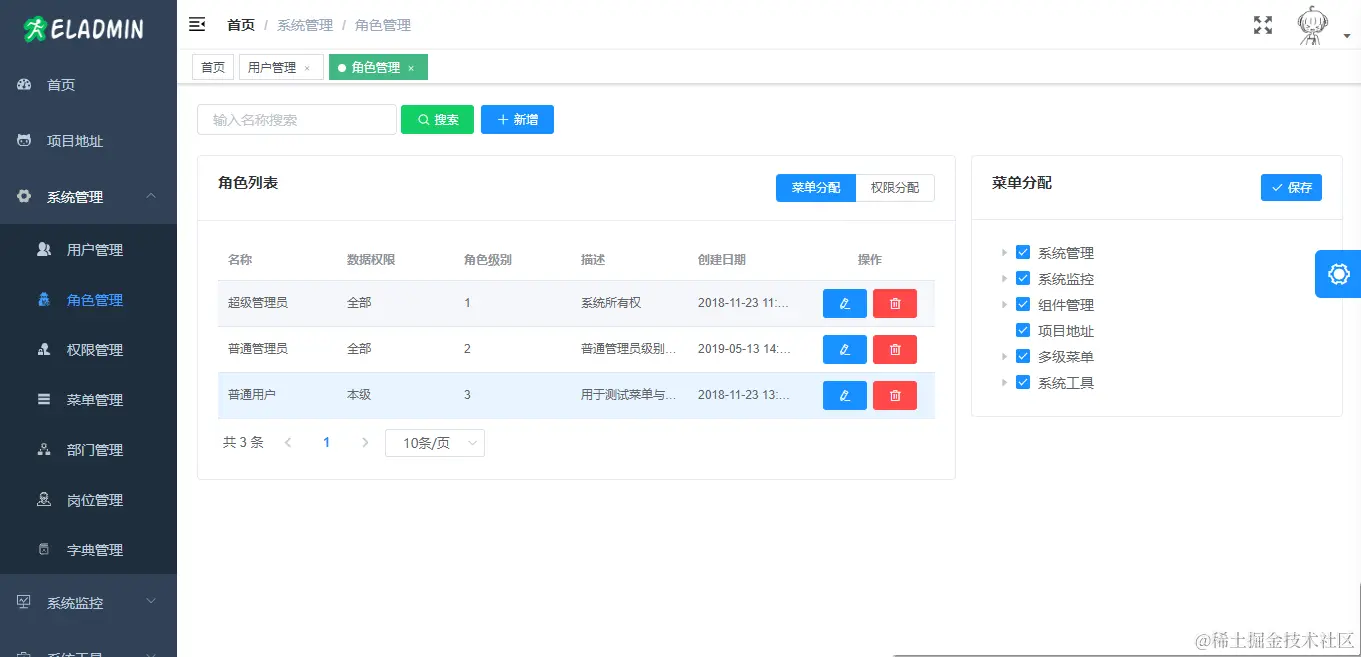Screen dimensions: 1361x657
Task: Save the menu assignment with 保存
Action: click(1291, 187)
